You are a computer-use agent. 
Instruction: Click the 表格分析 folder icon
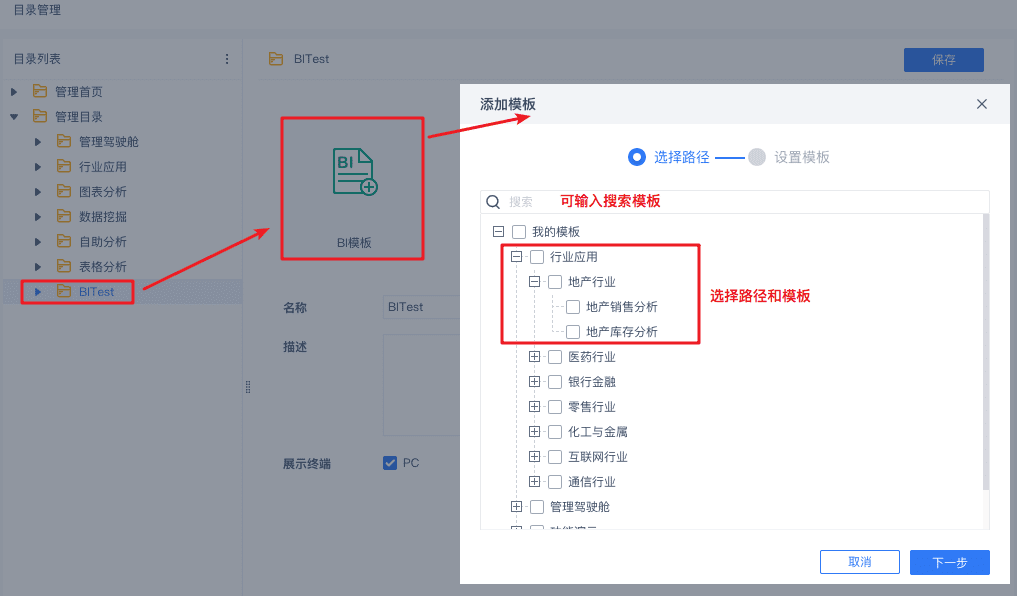[64, 266]
